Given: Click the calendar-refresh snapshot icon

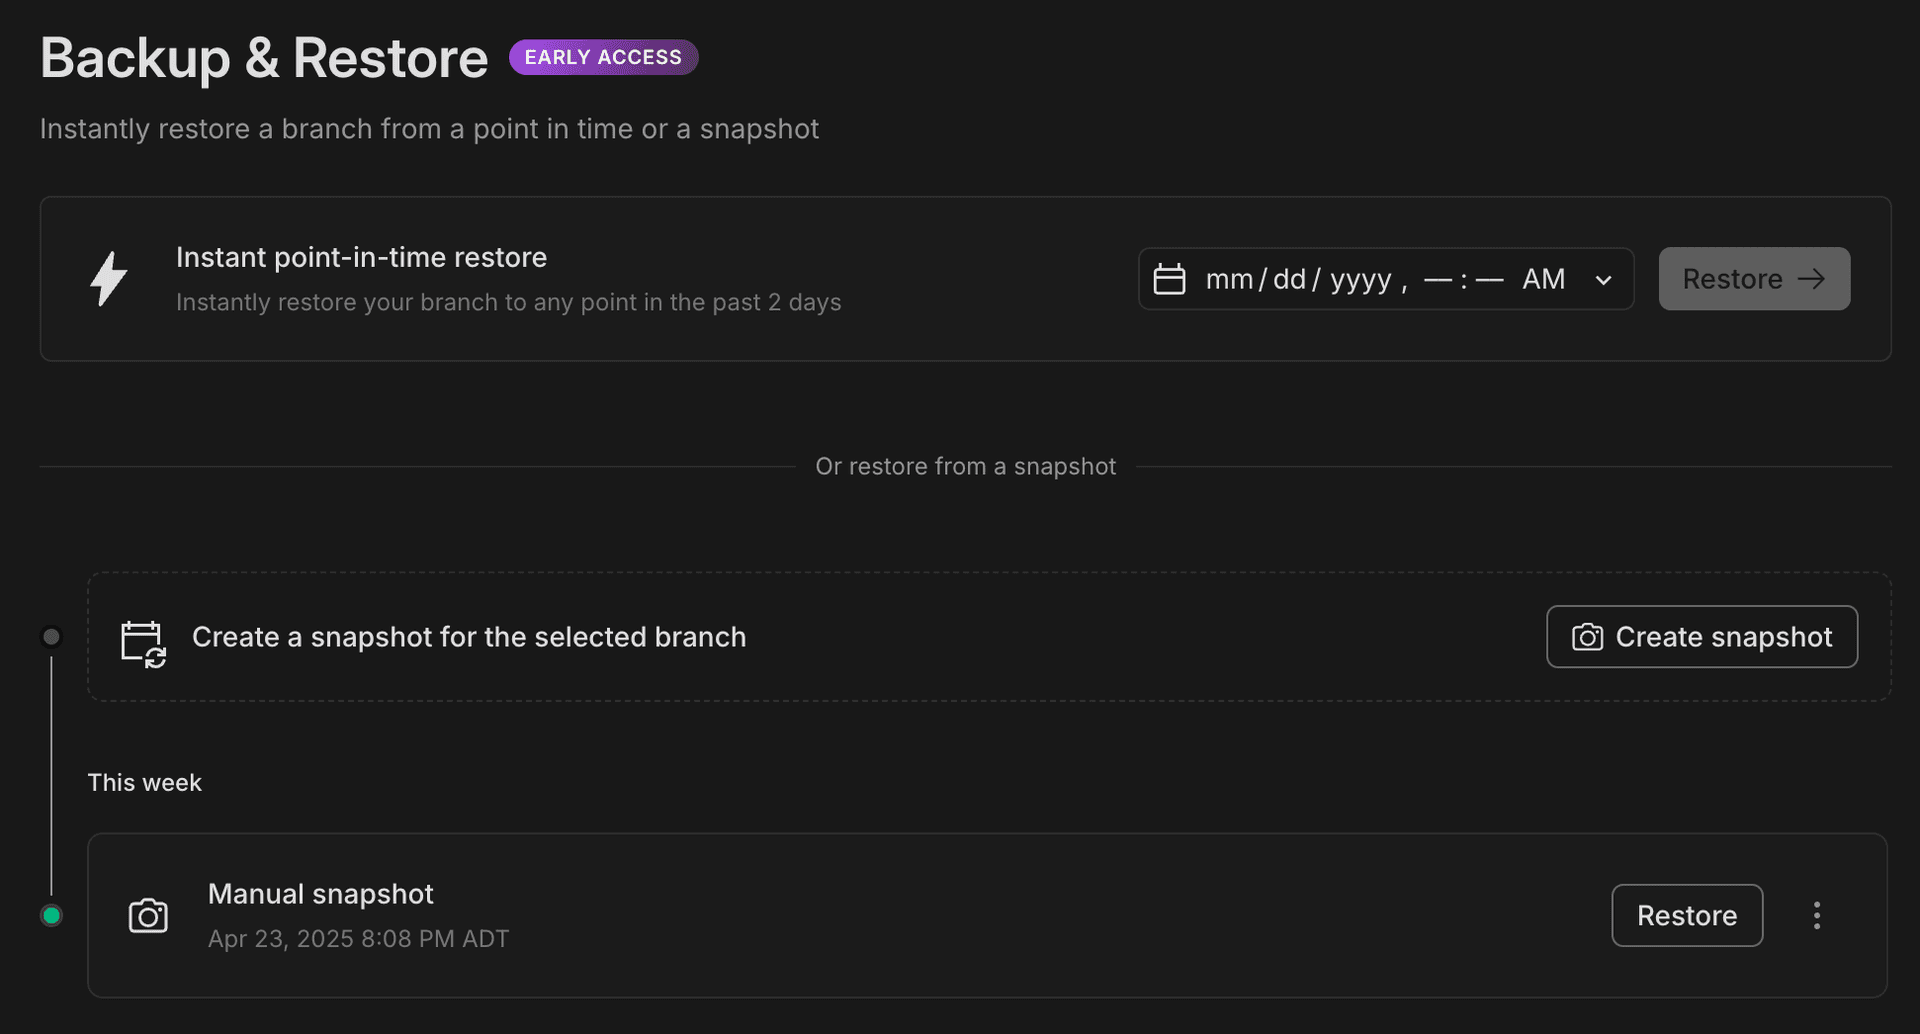Looking at the screenshot, I should (x=142, y=641).
